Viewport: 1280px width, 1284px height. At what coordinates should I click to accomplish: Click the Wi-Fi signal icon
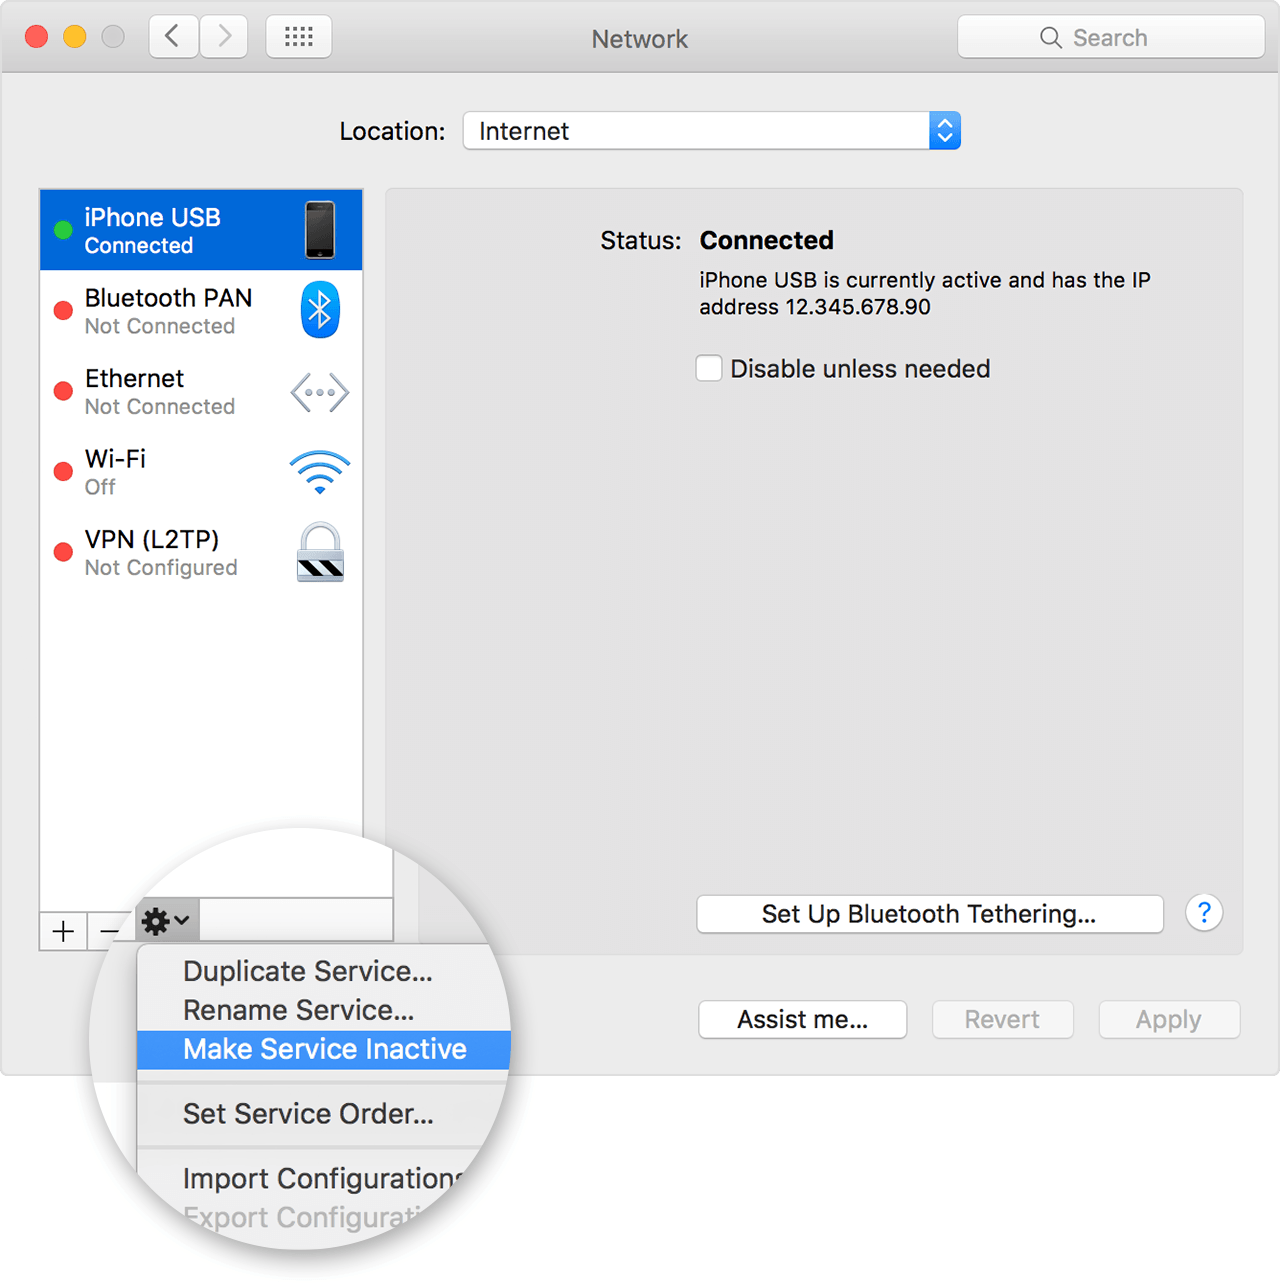[x=320, y=472]
